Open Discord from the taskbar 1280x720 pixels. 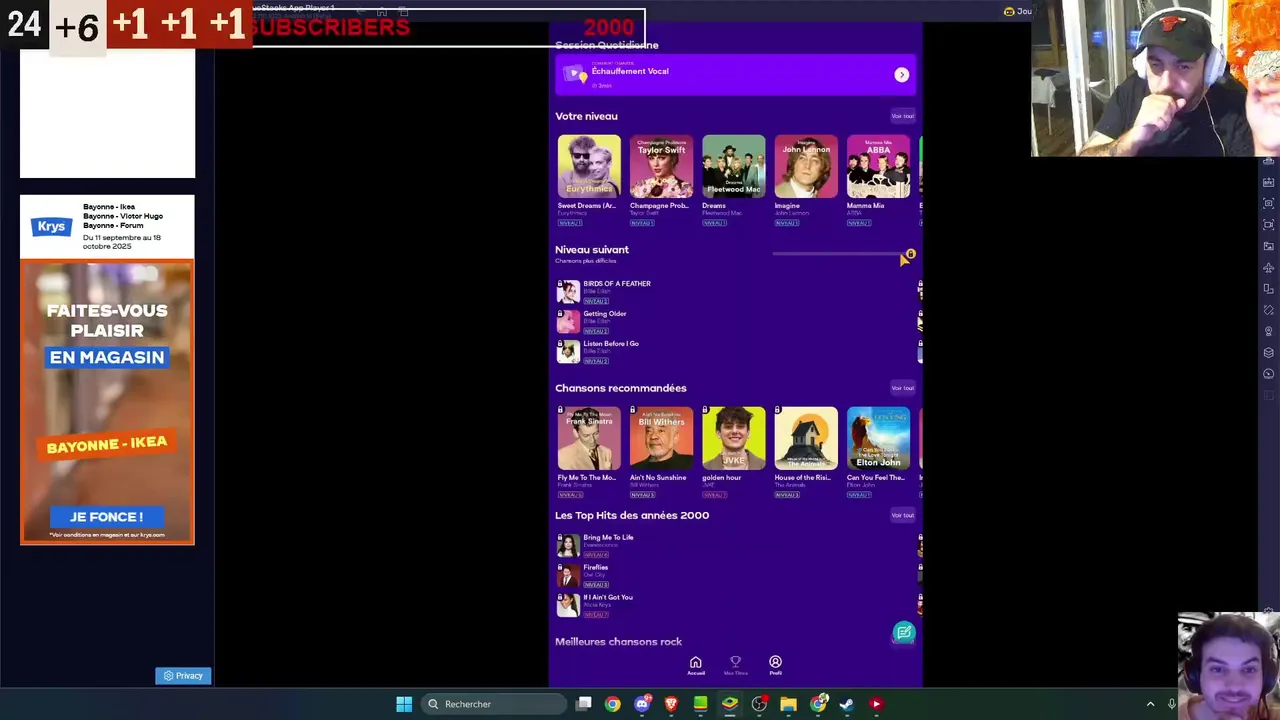coord(642,704)
